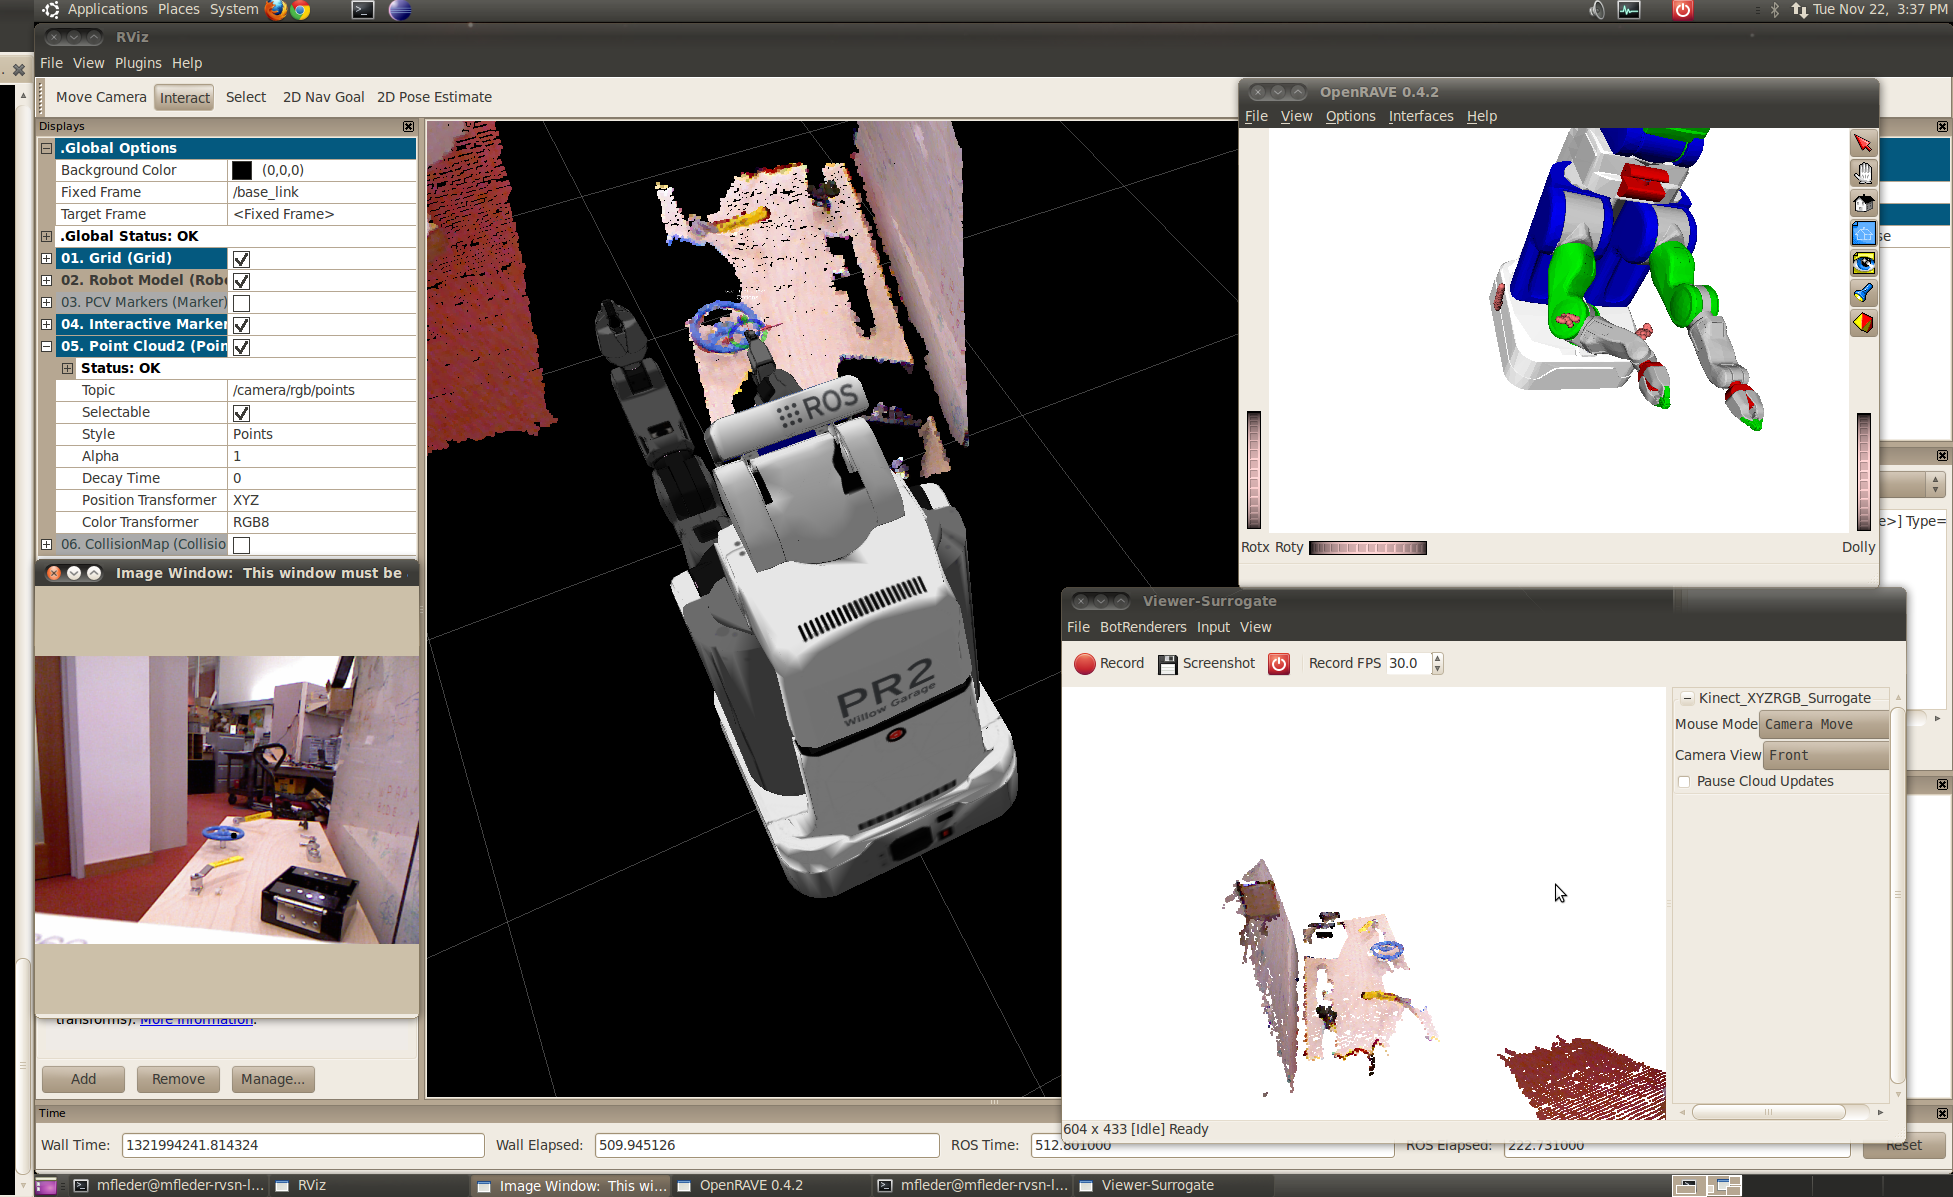Click the Remove display button

pyautogui.click(x=178, y=1079)
